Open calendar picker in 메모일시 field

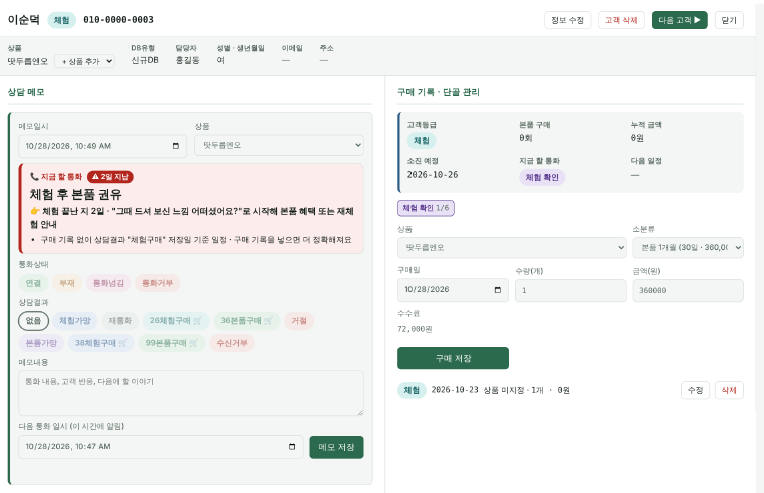pos(176,146)
